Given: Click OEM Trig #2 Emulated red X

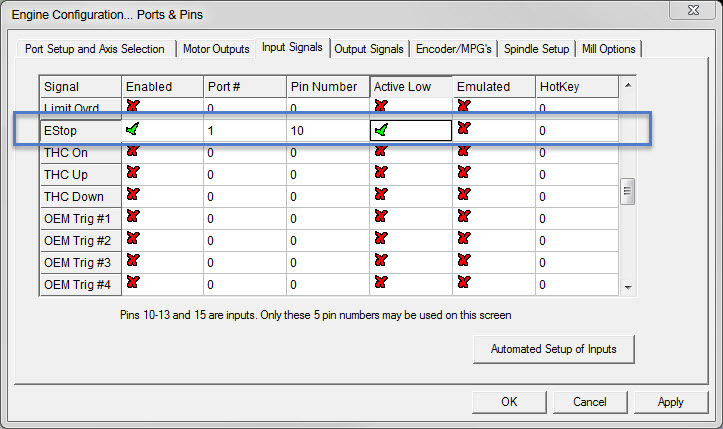Looking at the screenshot, I should point(464,239).
